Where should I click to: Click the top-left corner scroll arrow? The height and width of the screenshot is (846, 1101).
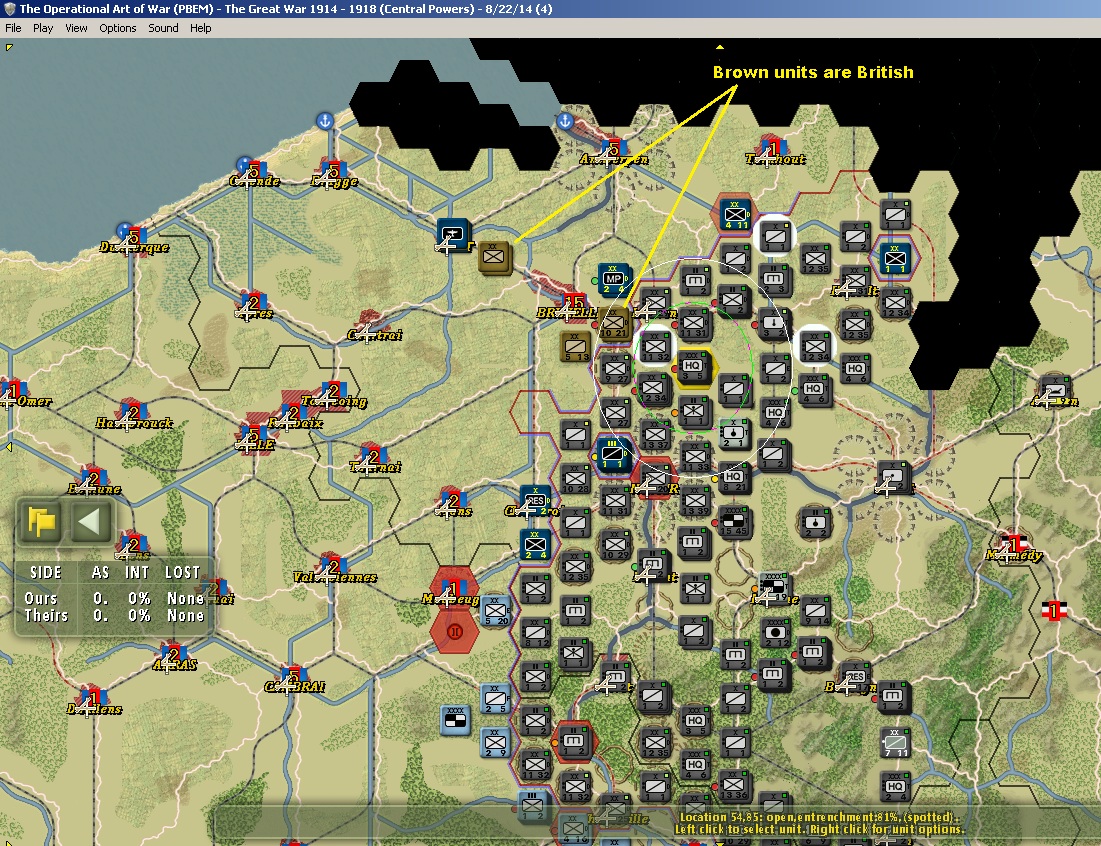(9, 48)
